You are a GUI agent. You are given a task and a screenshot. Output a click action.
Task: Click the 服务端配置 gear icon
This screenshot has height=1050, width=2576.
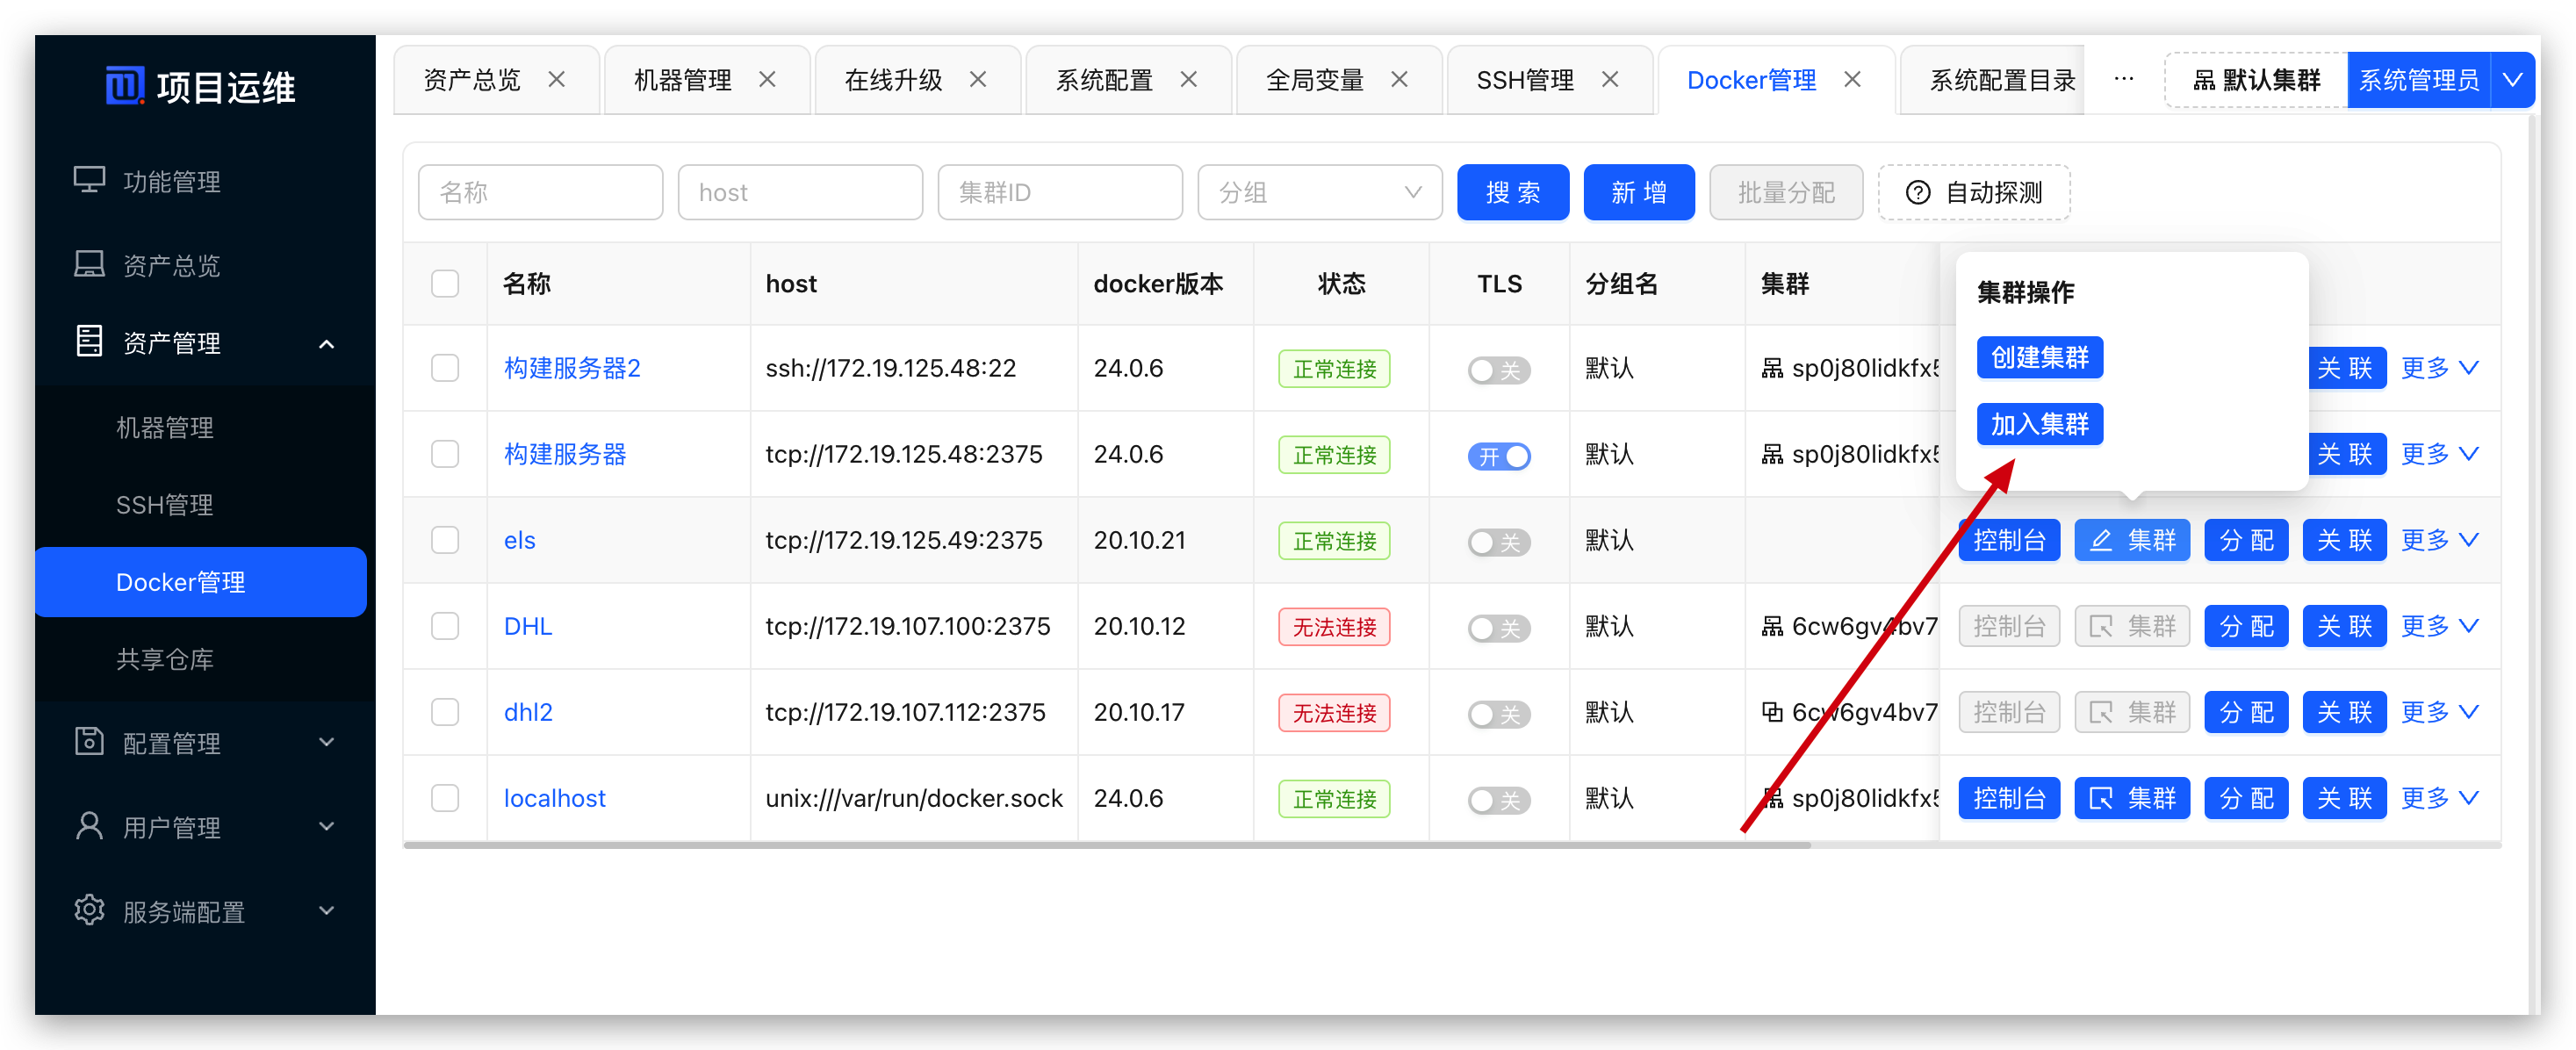[x=89, y=910]
